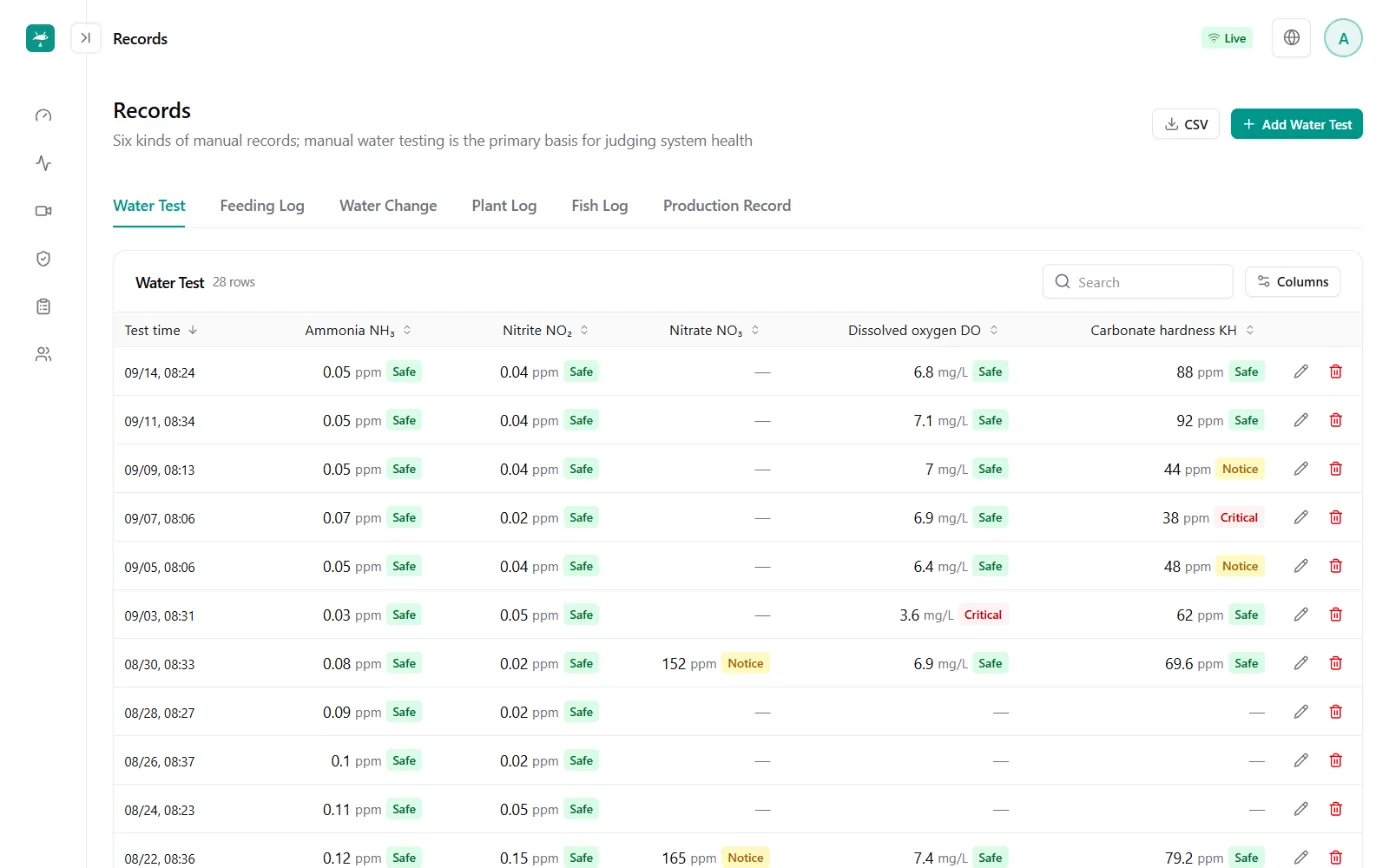The width and height of the screenshot is (1388, 868).
Task: Open the language globe button
Action: coord(1291,38)
